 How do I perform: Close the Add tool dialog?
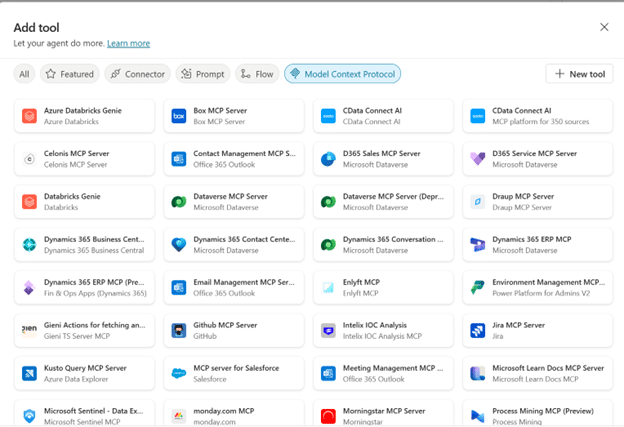click(x=604, y=27)
